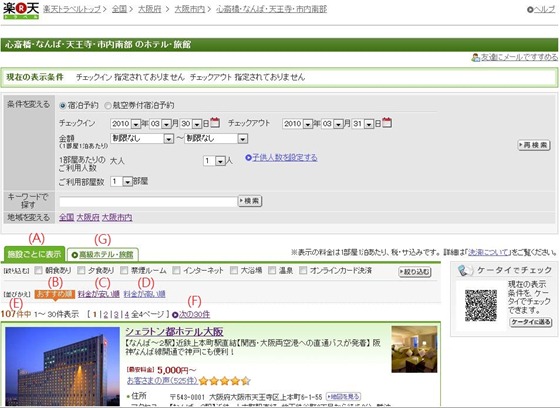Image resolution: width=560 pixels, height=408 pixels.
Task: Click the next 30 results arrow icon
Action: tap(175, 315)
